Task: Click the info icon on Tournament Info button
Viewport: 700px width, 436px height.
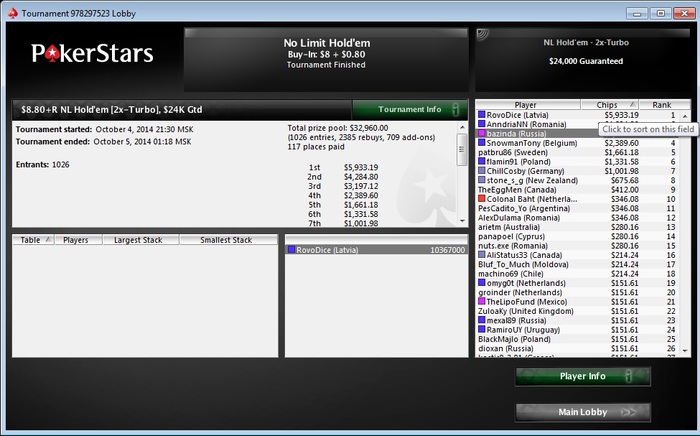Action: click(455, 109)
